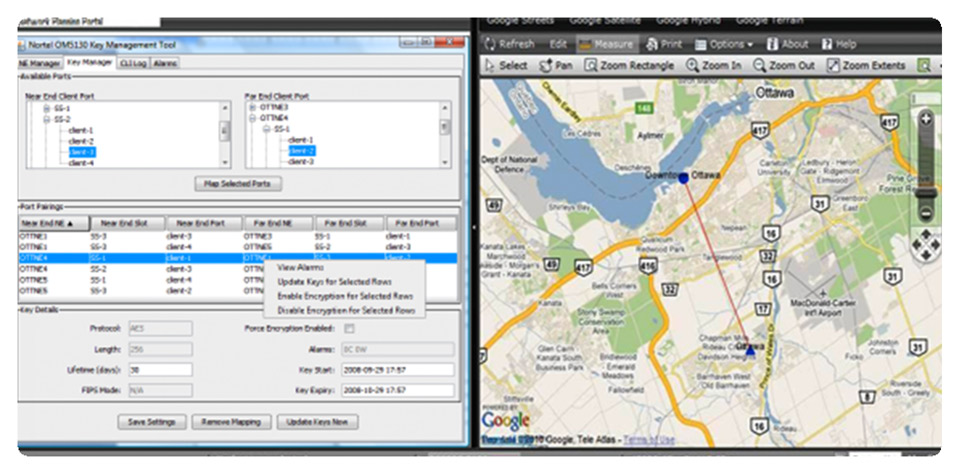The width and height of the screenshot is (960, 475).
Task: Select the Google Streets map layer
Action: tap(520, 21)
